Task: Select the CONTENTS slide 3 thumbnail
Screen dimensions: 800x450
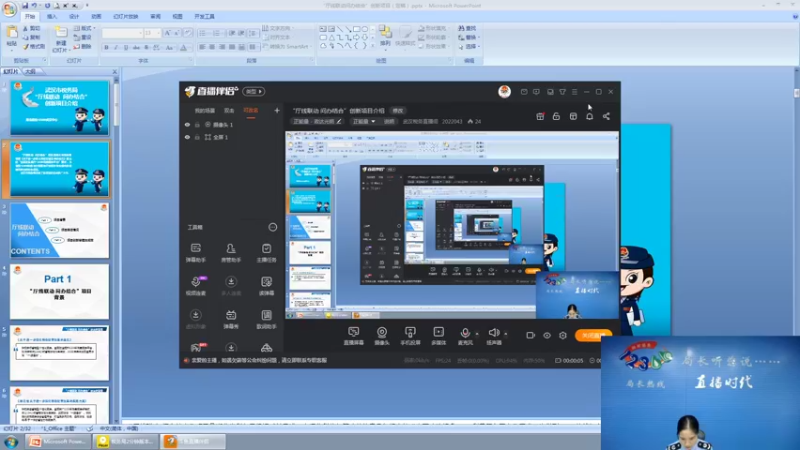Action: point(59,230)
